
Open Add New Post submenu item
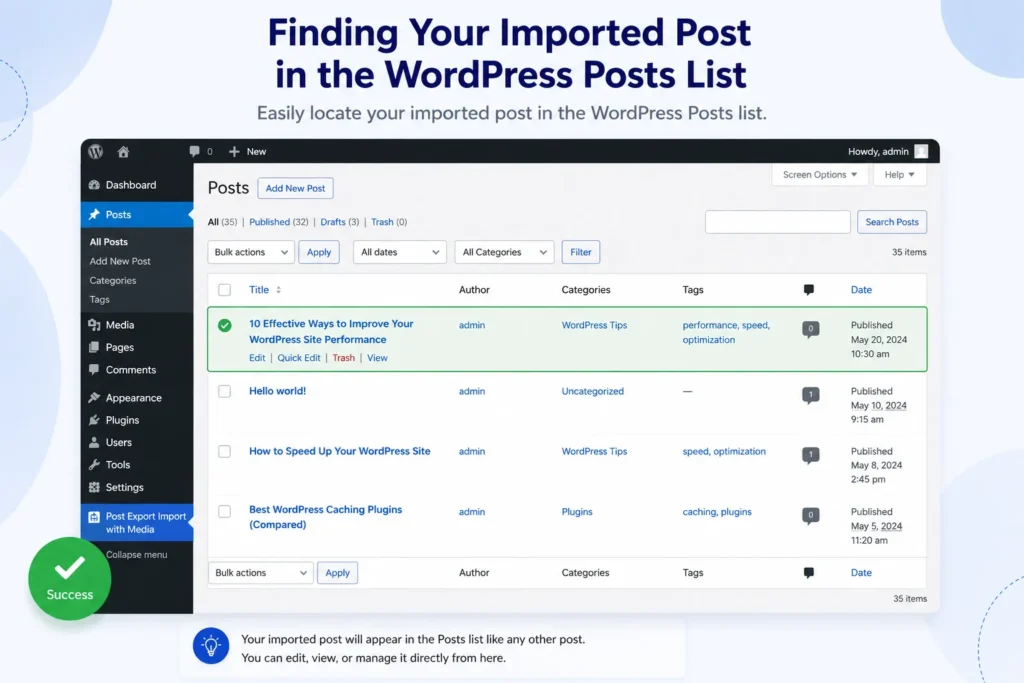(120, 261)
